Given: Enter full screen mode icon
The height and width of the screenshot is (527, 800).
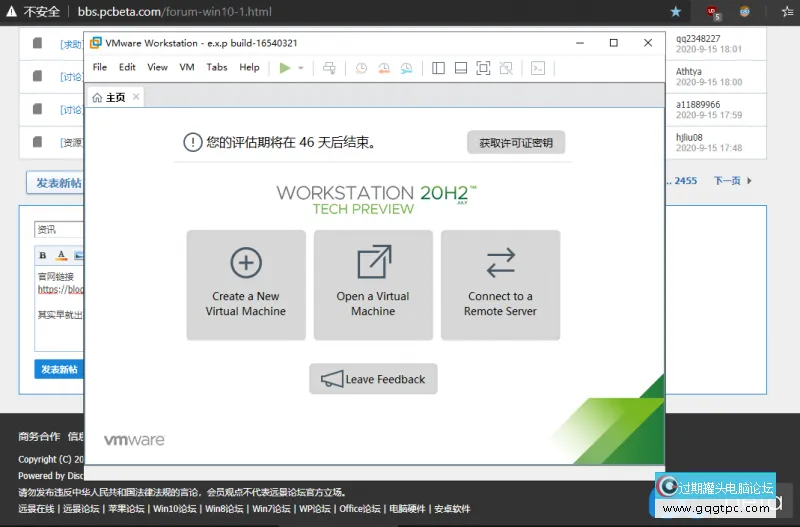Looking at the screenshot, I should tap(483, 68).
